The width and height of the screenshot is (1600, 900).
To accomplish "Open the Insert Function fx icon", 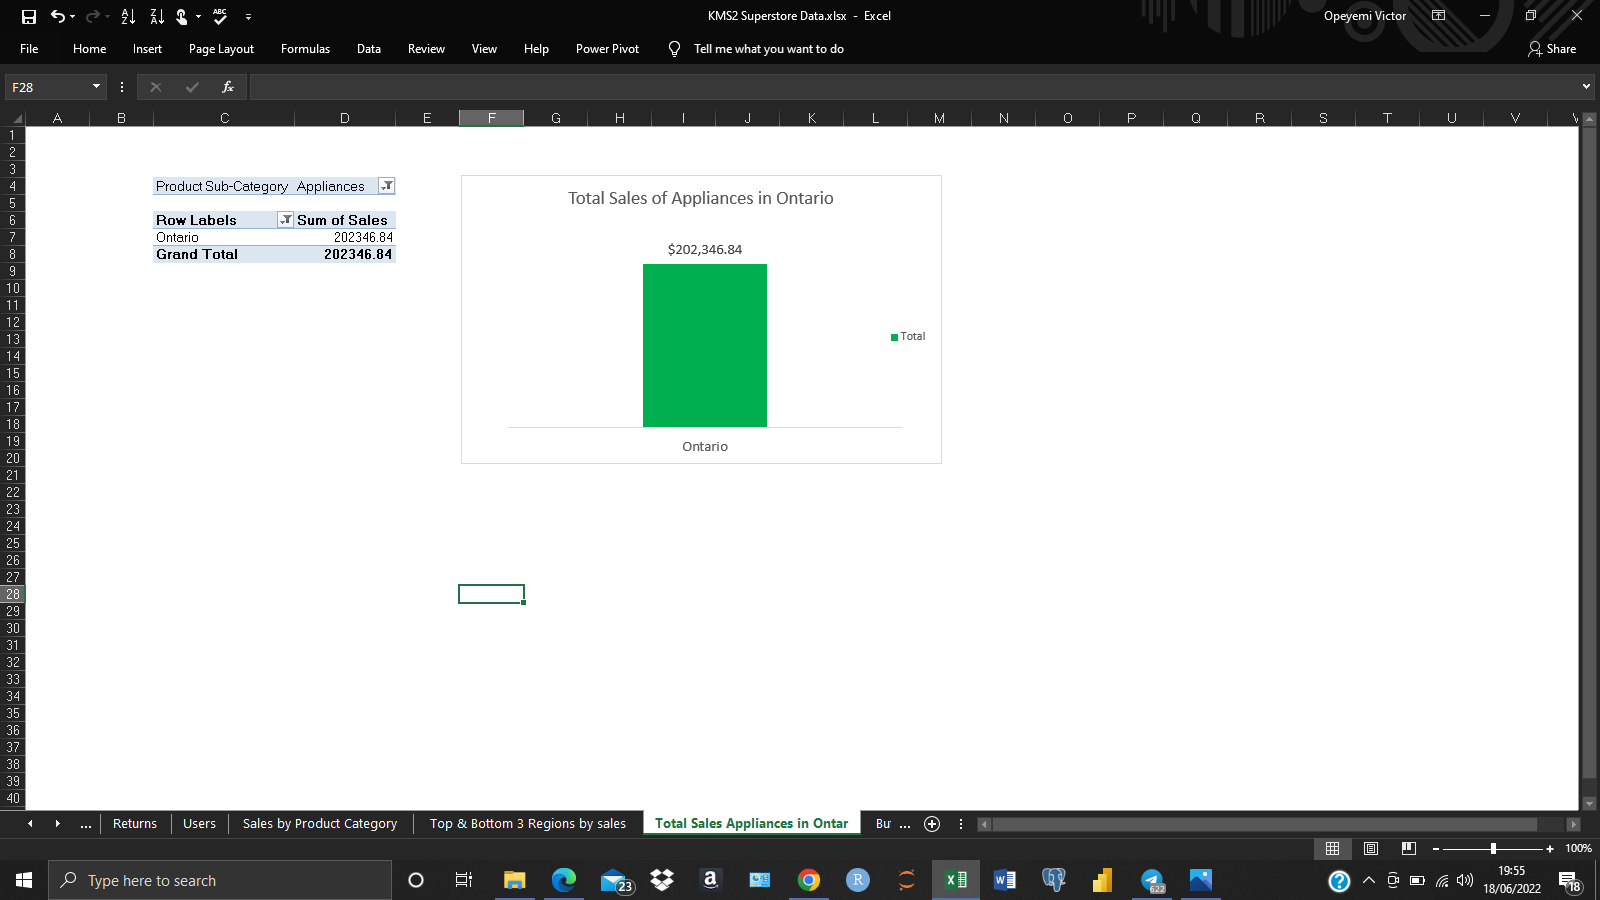I will 228,87.
